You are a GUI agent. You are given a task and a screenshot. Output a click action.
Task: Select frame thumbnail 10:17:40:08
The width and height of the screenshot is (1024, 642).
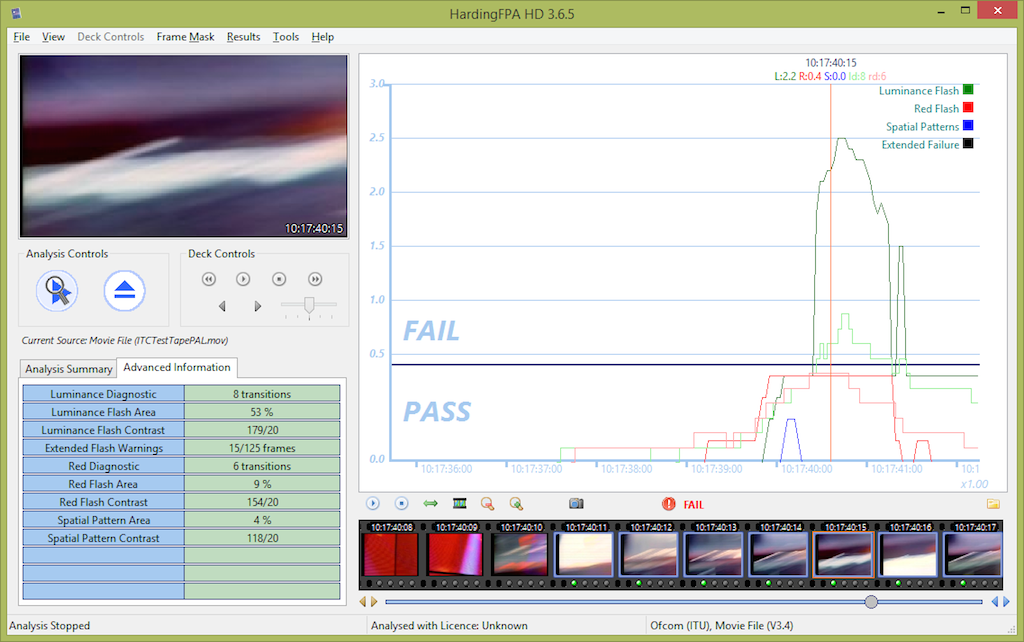click(391, 554)
